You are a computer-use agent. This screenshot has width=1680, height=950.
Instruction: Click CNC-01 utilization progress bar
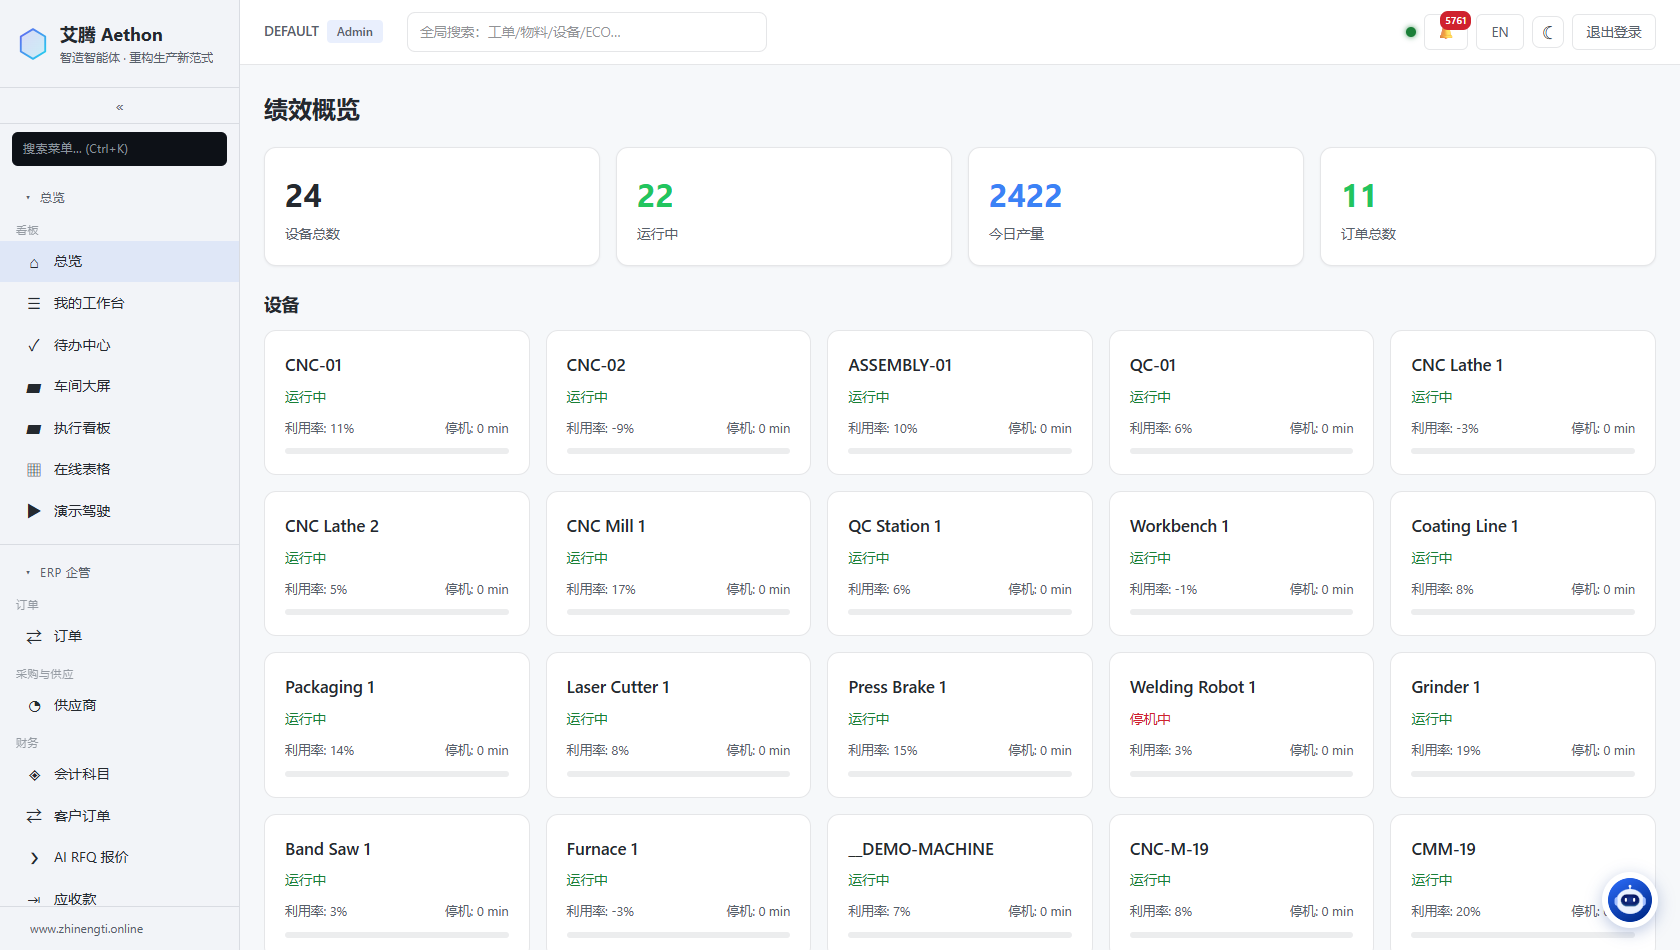(x=397, y=451)
